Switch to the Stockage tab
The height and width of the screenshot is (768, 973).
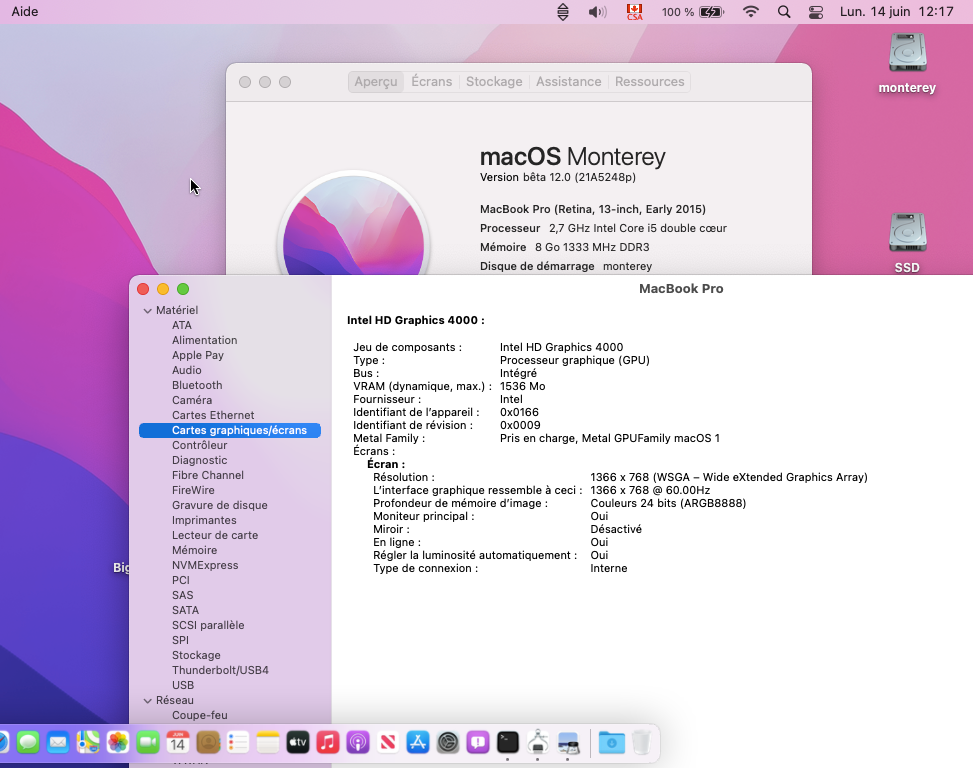point(494,81)
